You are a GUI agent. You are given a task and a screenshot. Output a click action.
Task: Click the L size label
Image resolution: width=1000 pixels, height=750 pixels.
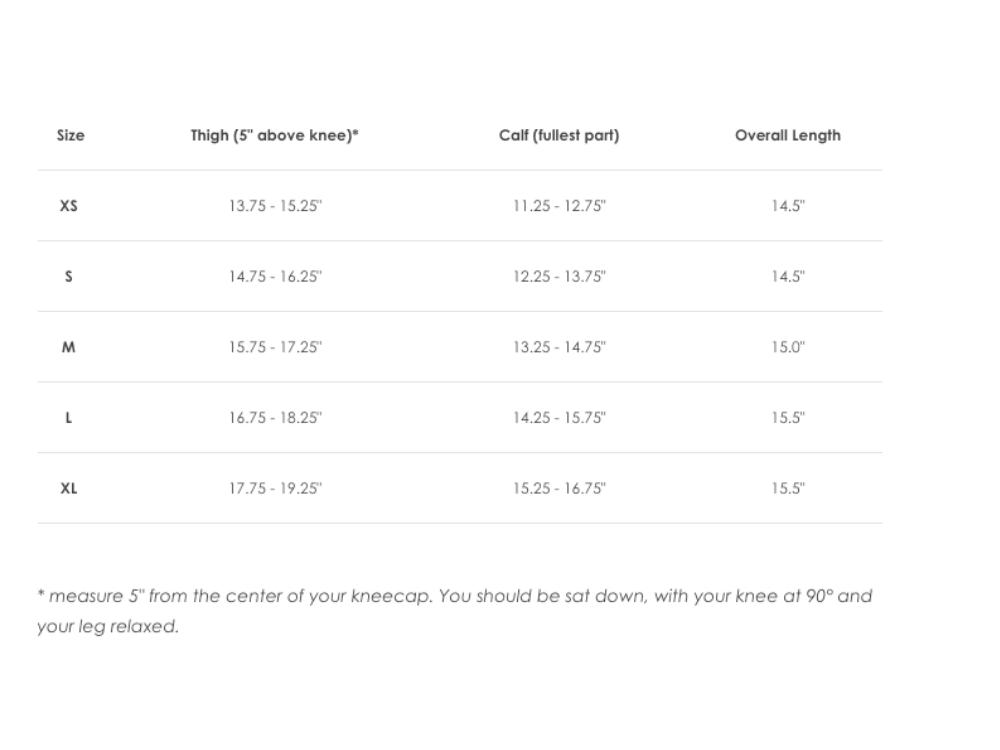click(x=68, y=418)
